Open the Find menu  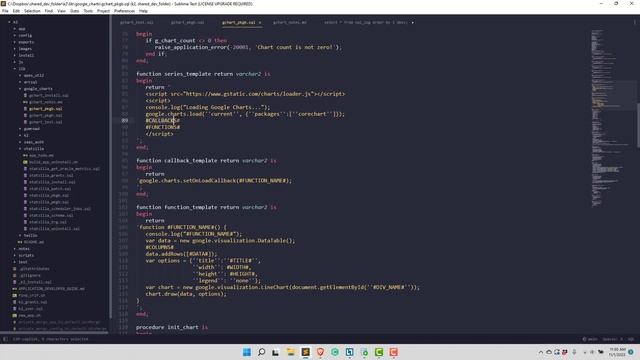coord(49,11)
